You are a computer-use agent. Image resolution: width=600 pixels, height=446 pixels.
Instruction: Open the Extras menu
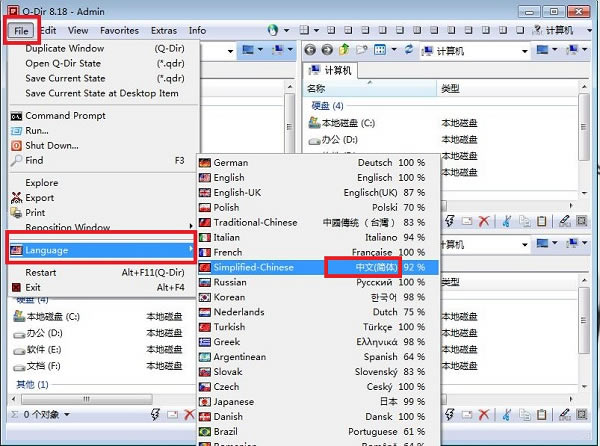tap(163, 30)
